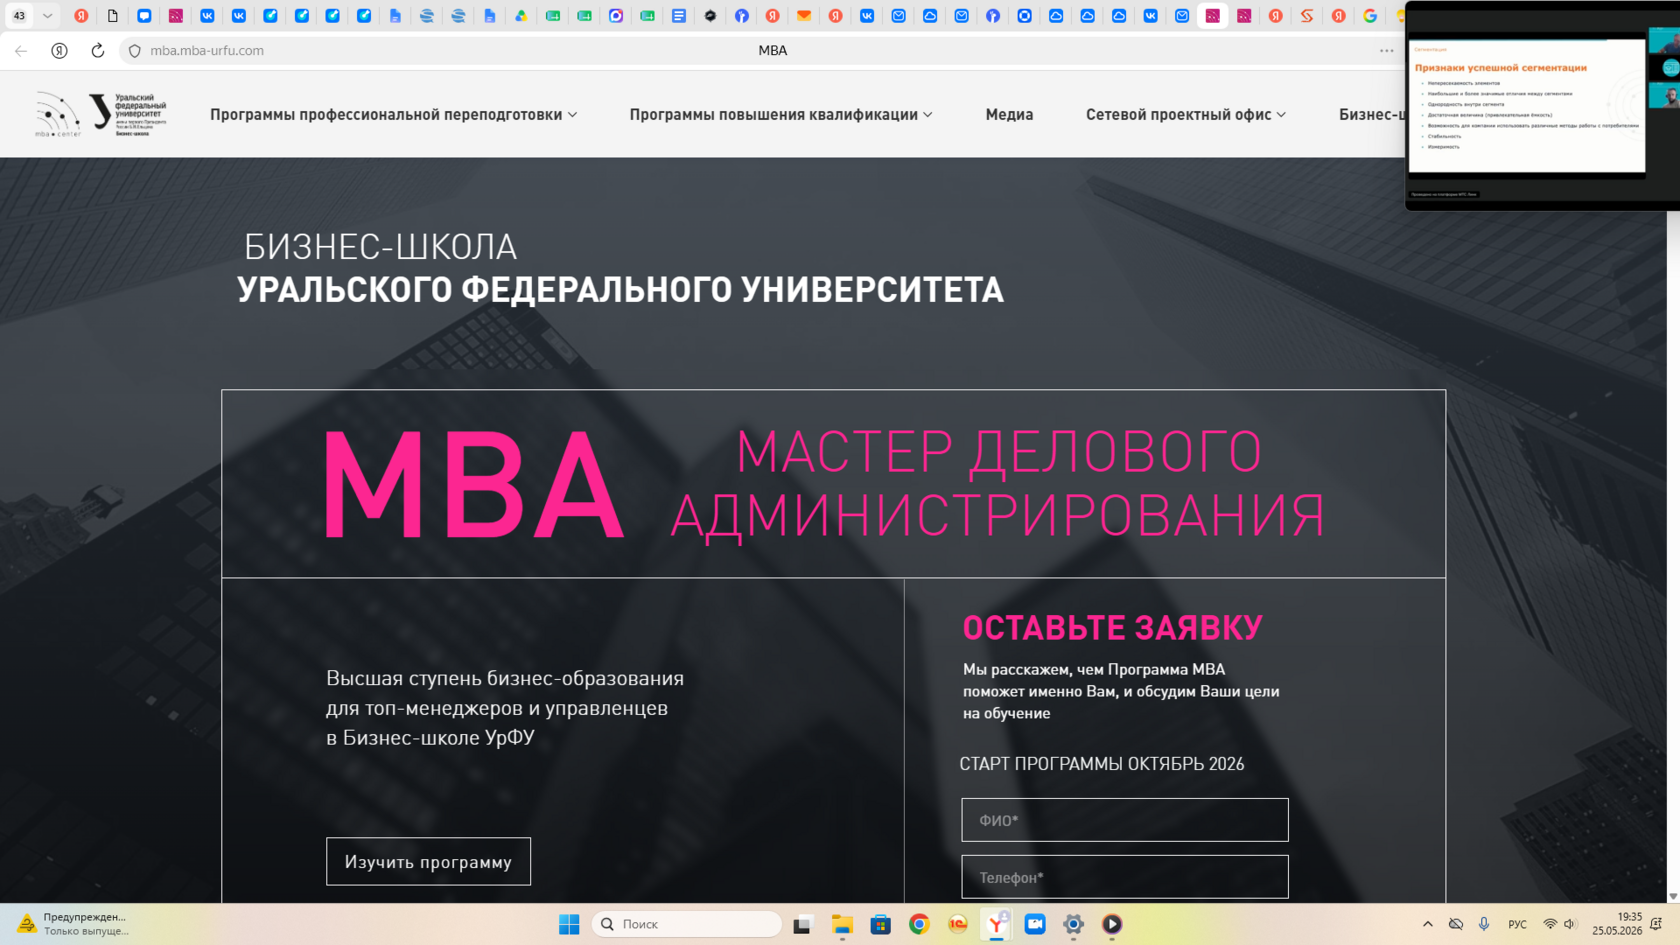Switch to the Google G tab

click(x=1370, y=16)
